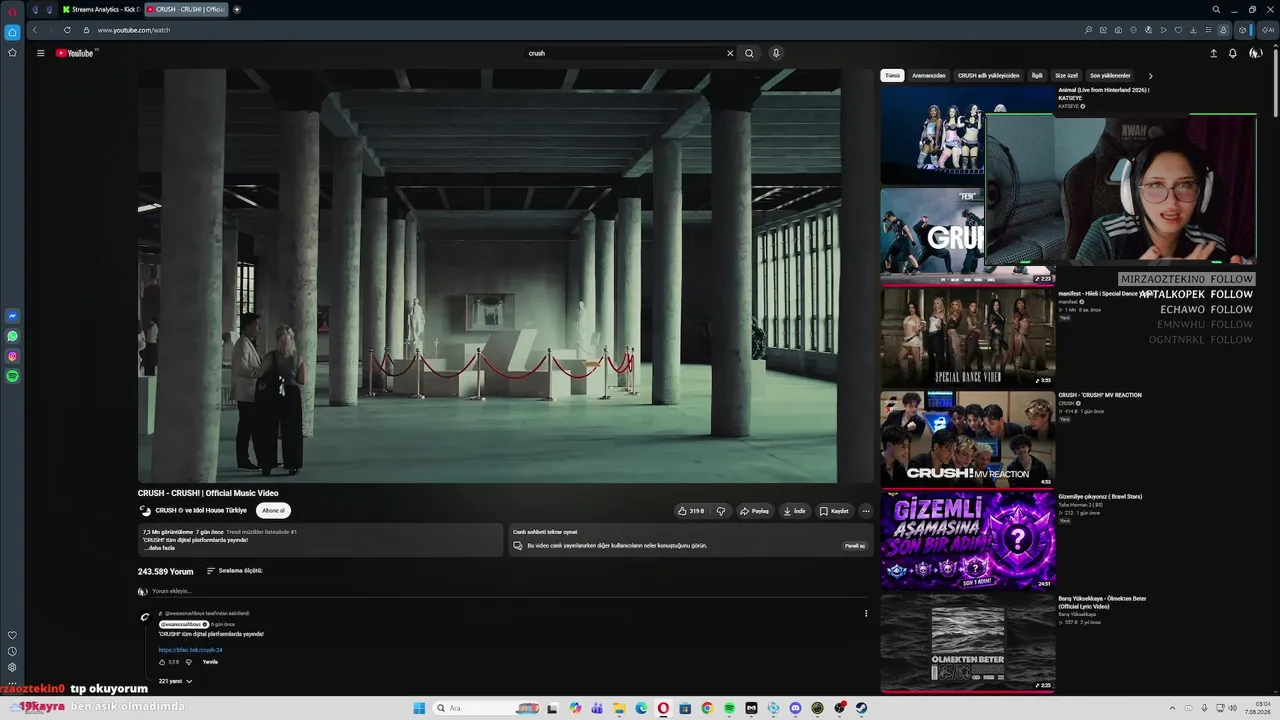The height and width of the screenshot is (720, 1280).
Task: Open the YouTube create/upload icon
Action: (x=1213, y=53)
